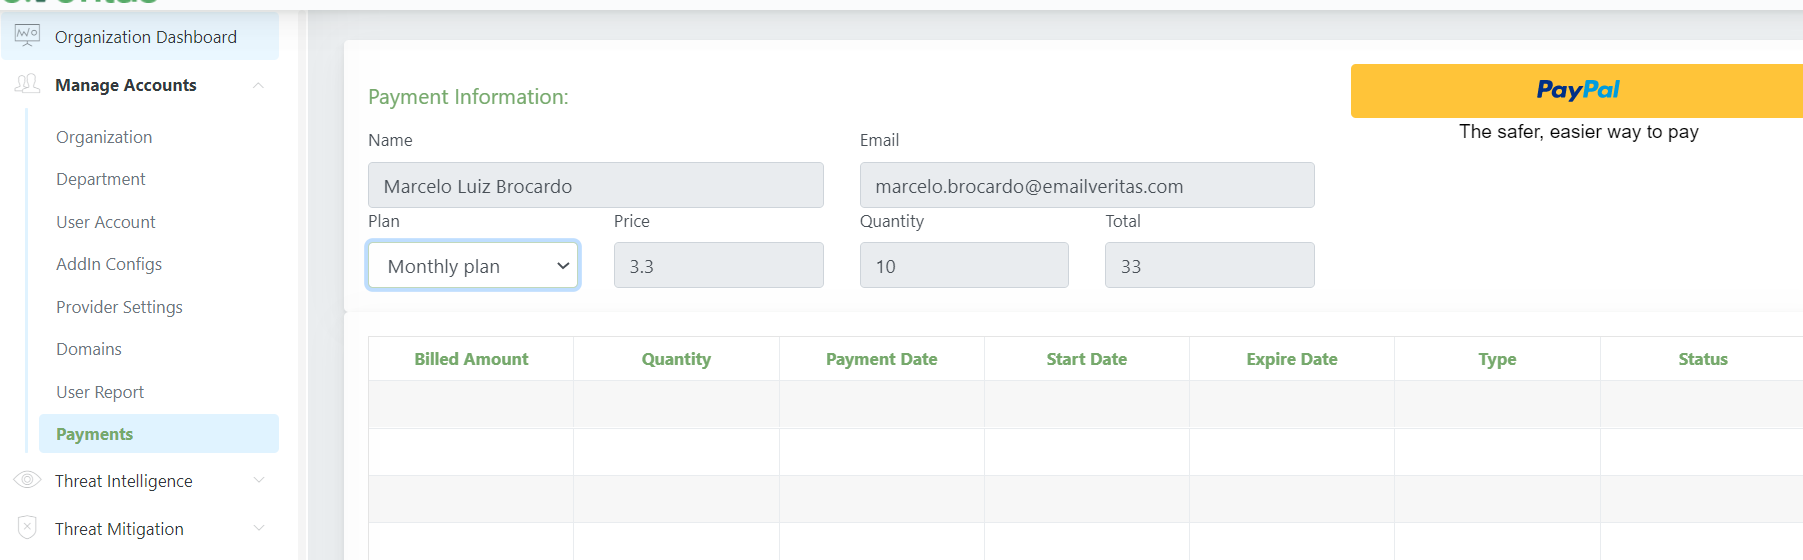The height and width of the screenshot is (560, 1803).
Task: Expand the Threat Mitigation chevron
Action: [259, 529]
